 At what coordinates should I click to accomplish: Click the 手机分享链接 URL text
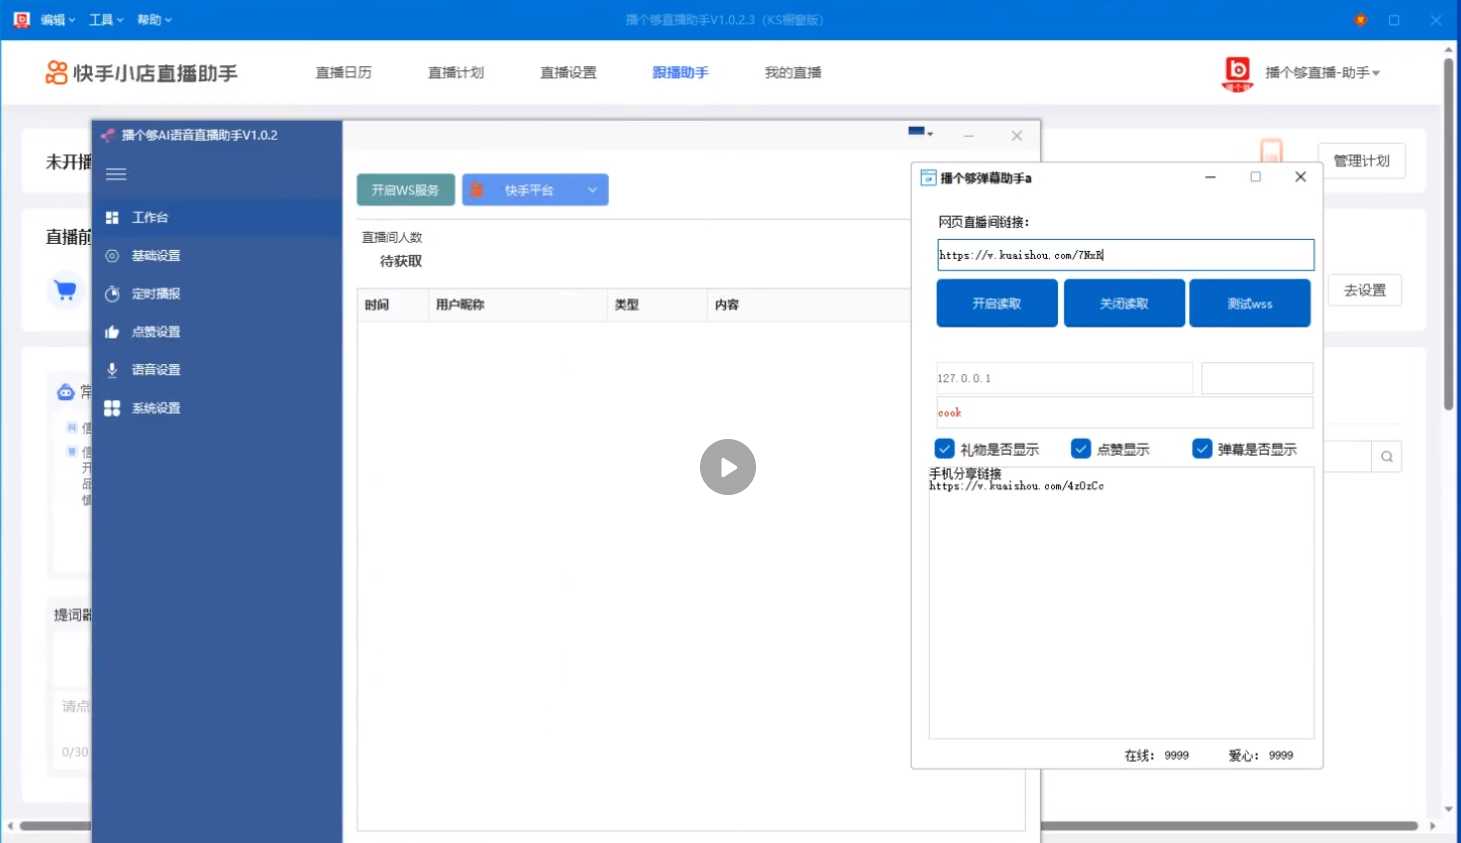pos(1016,486)
